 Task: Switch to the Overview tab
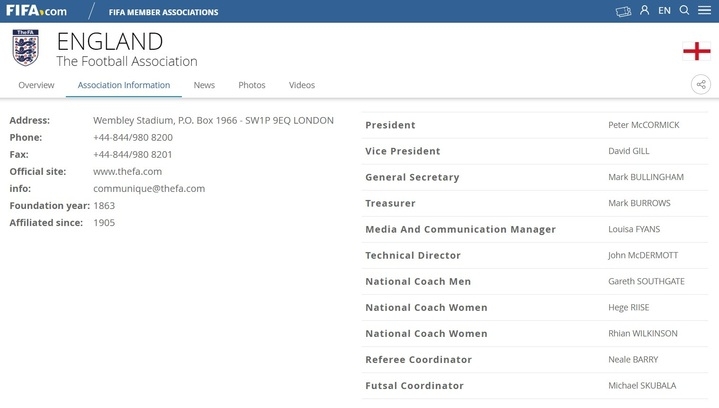click(x=36, y=85)
